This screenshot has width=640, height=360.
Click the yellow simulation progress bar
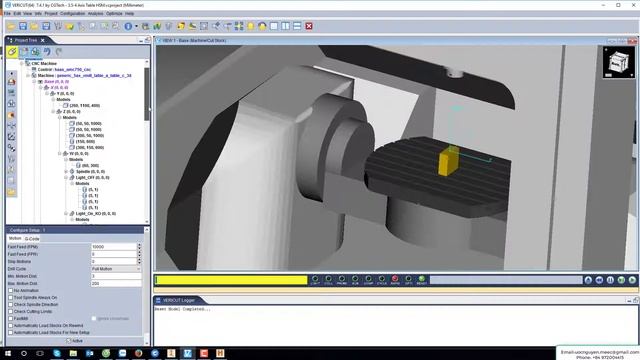pyautogui.click(x=231, y=280)
